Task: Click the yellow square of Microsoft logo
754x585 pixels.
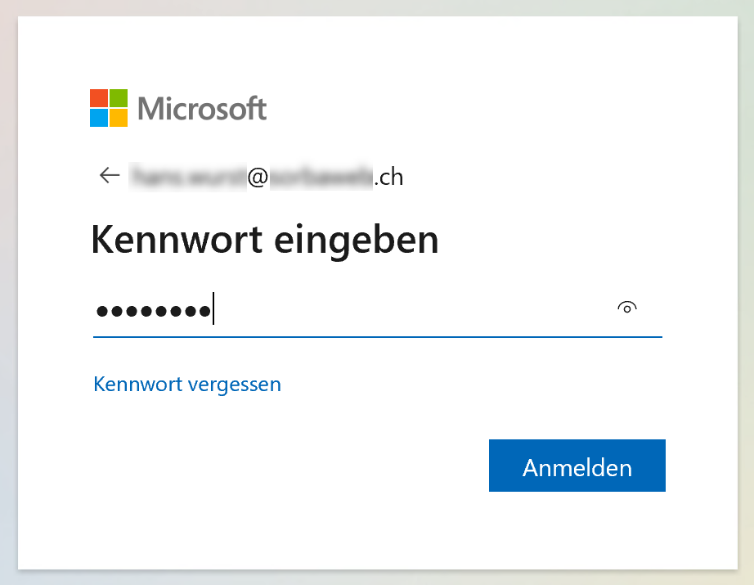Action: (x=119, y=118)
